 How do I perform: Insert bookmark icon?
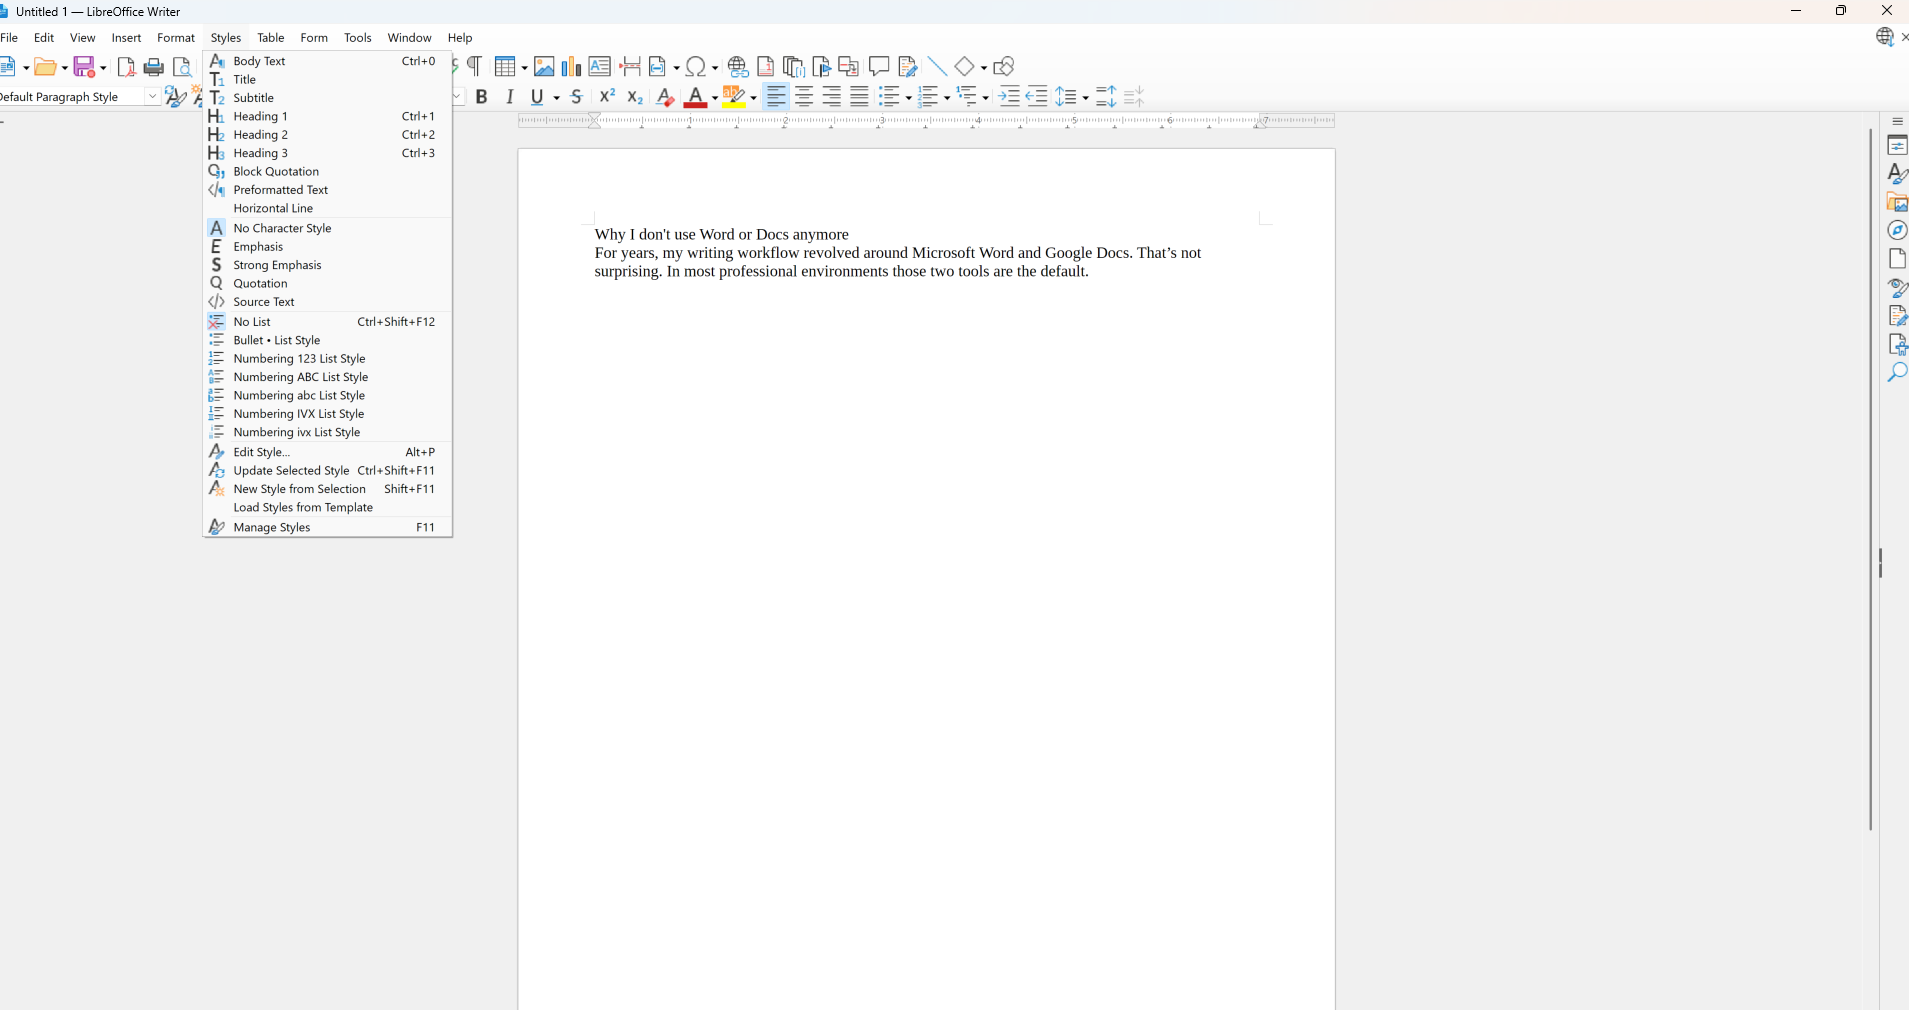(x=821, y=66)
